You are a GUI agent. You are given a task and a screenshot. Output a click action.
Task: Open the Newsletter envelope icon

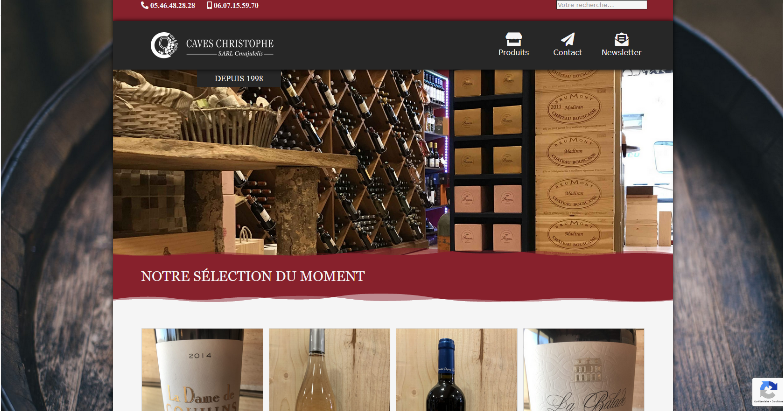621,39
